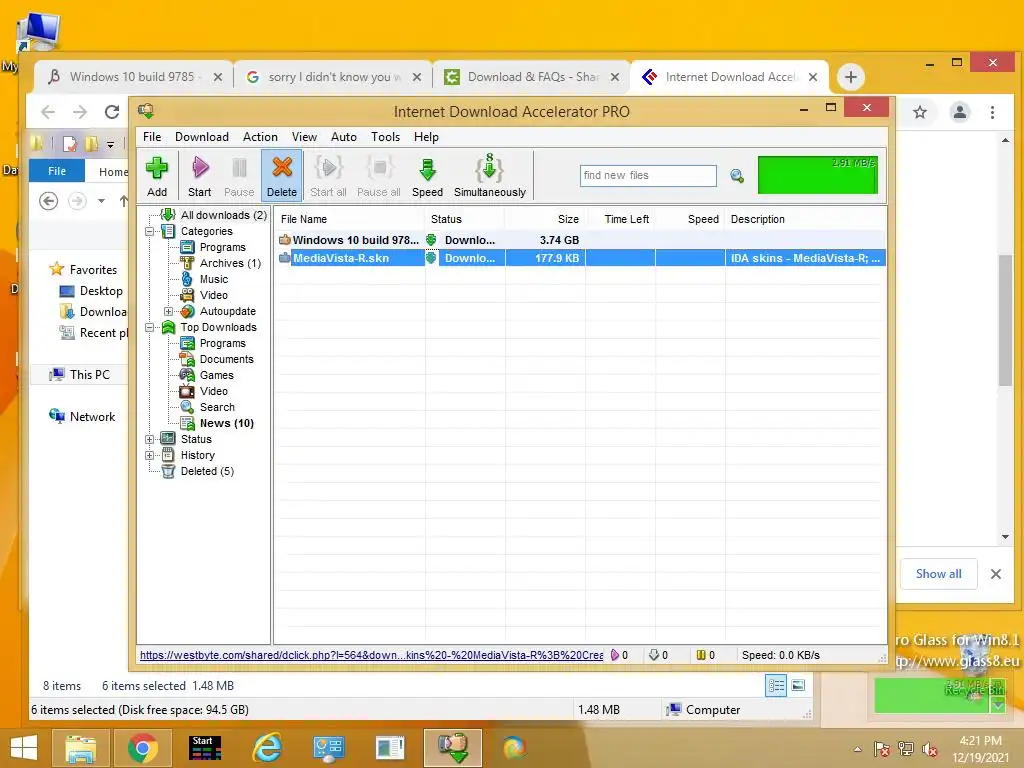
Task: Select the MediaVista-R.skn download row
Action: click(x=580, y=258)
